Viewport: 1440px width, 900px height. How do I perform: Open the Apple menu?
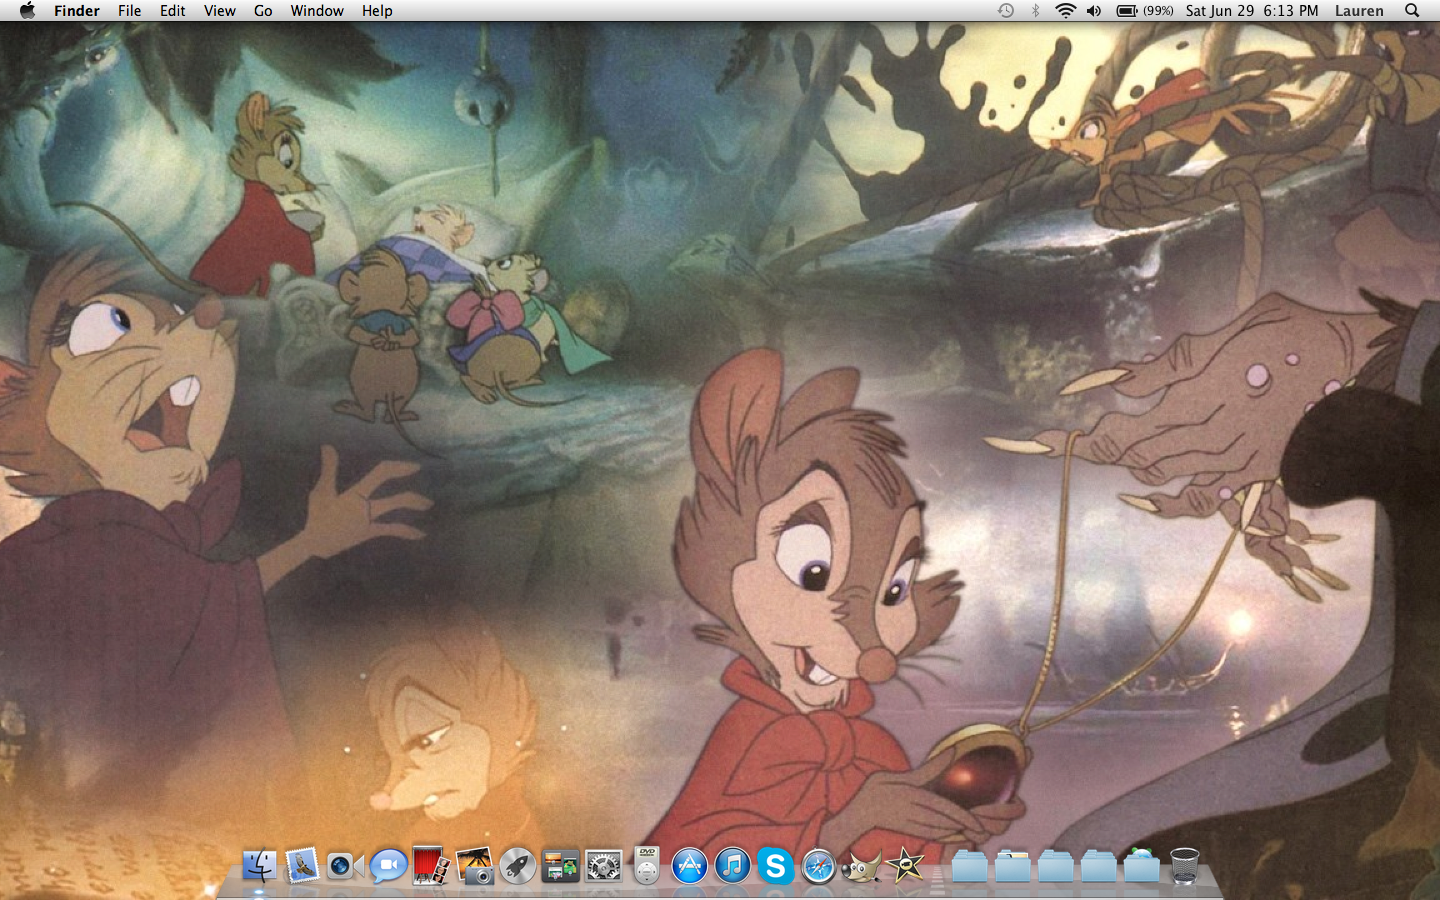[27, 11]
